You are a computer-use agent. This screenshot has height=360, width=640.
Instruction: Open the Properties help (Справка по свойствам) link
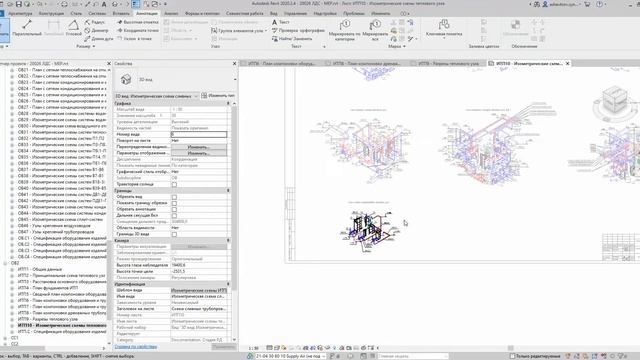[136, 347]
